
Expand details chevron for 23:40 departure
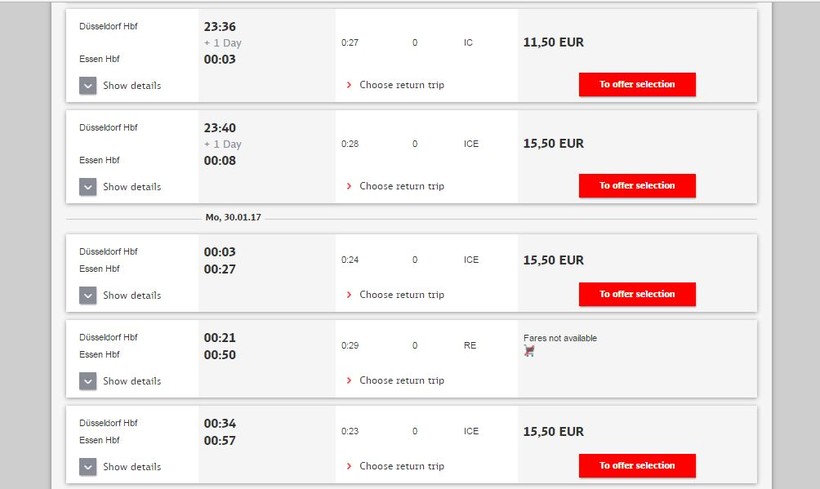point(88,187)
